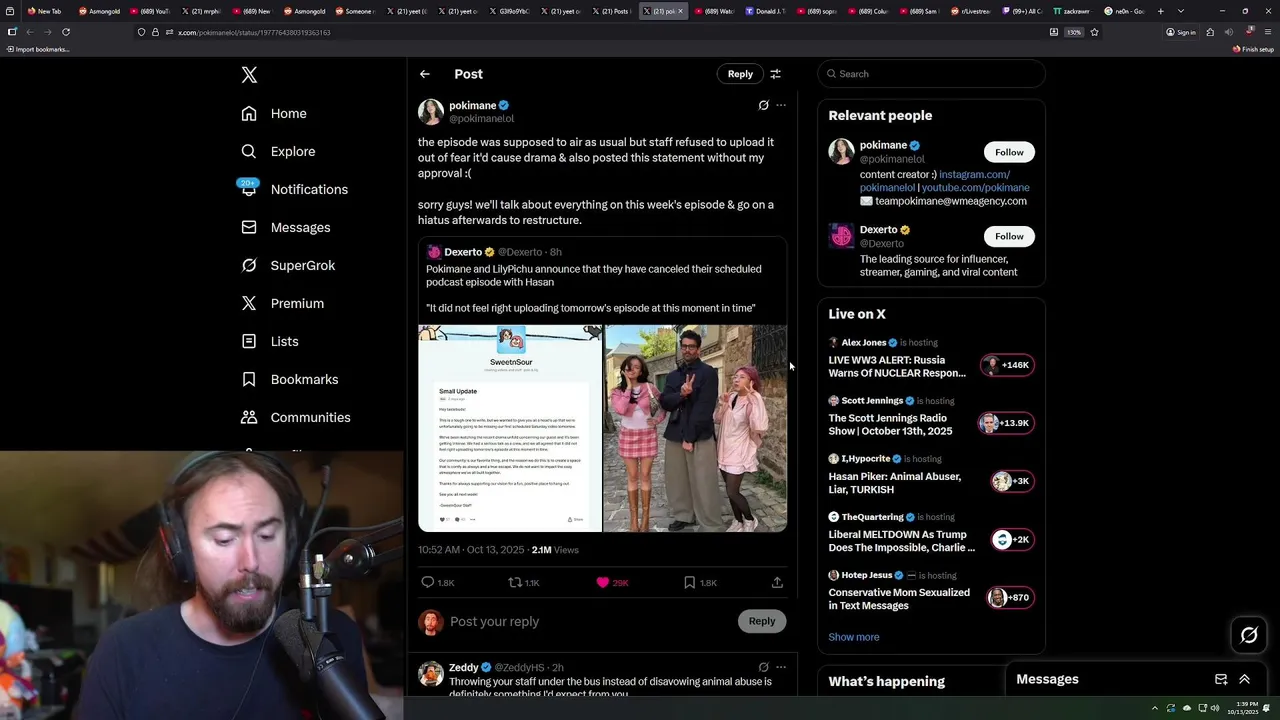Screen dimensions: 1280x720
Task: Switch to the Donald J. T browser tab
Action: 766,11
